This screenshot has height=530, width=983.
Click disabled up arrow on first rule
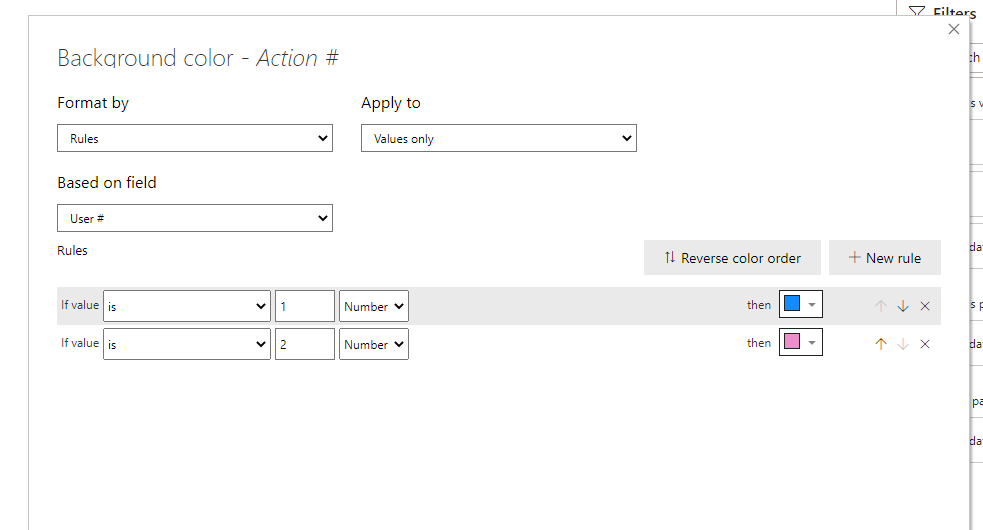tap(881, 306)
